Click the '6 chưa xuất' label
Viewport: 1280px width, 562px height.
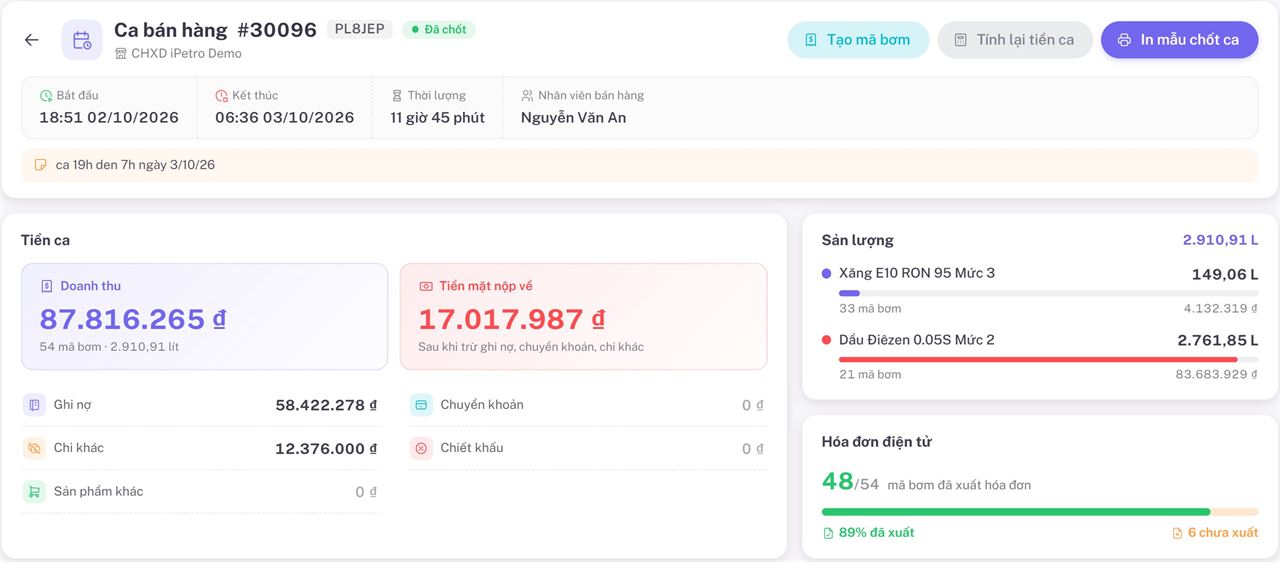(x=1223, y=533)
